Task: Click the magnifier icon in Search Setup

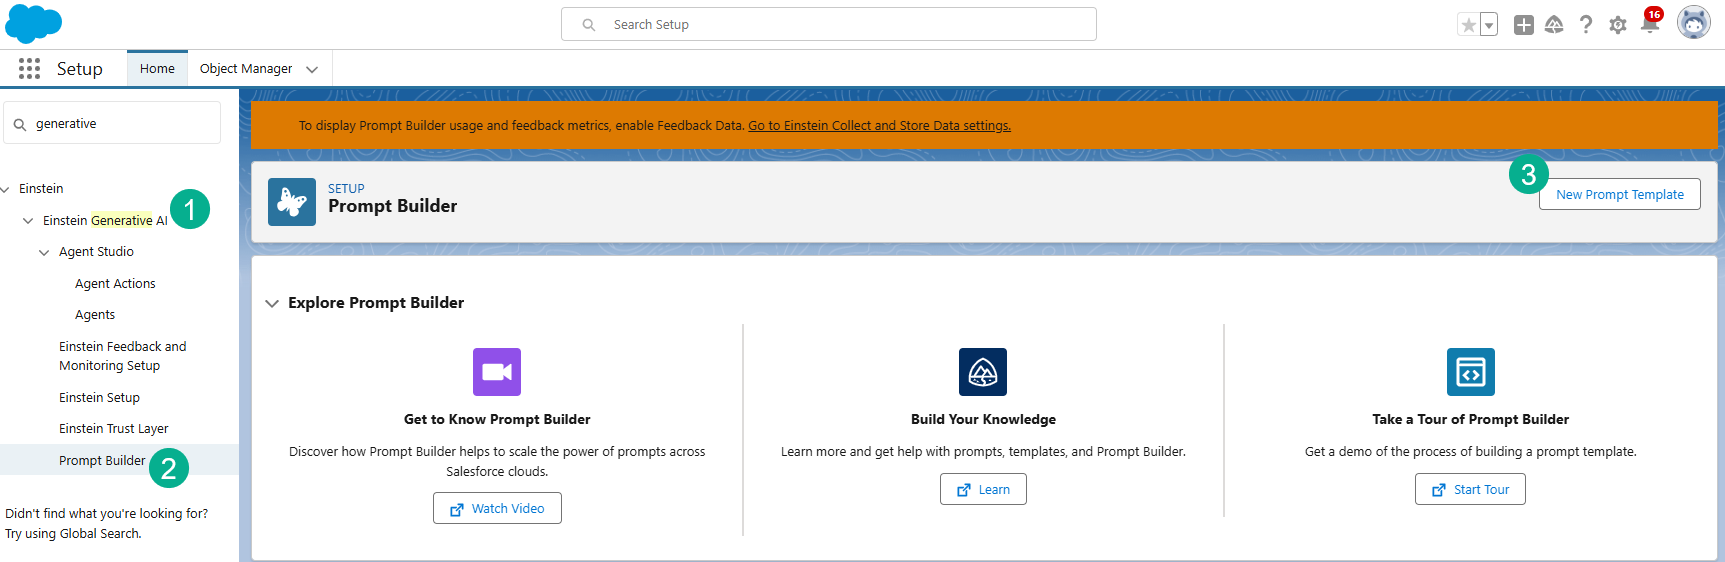Action: (x=589, y=25)
